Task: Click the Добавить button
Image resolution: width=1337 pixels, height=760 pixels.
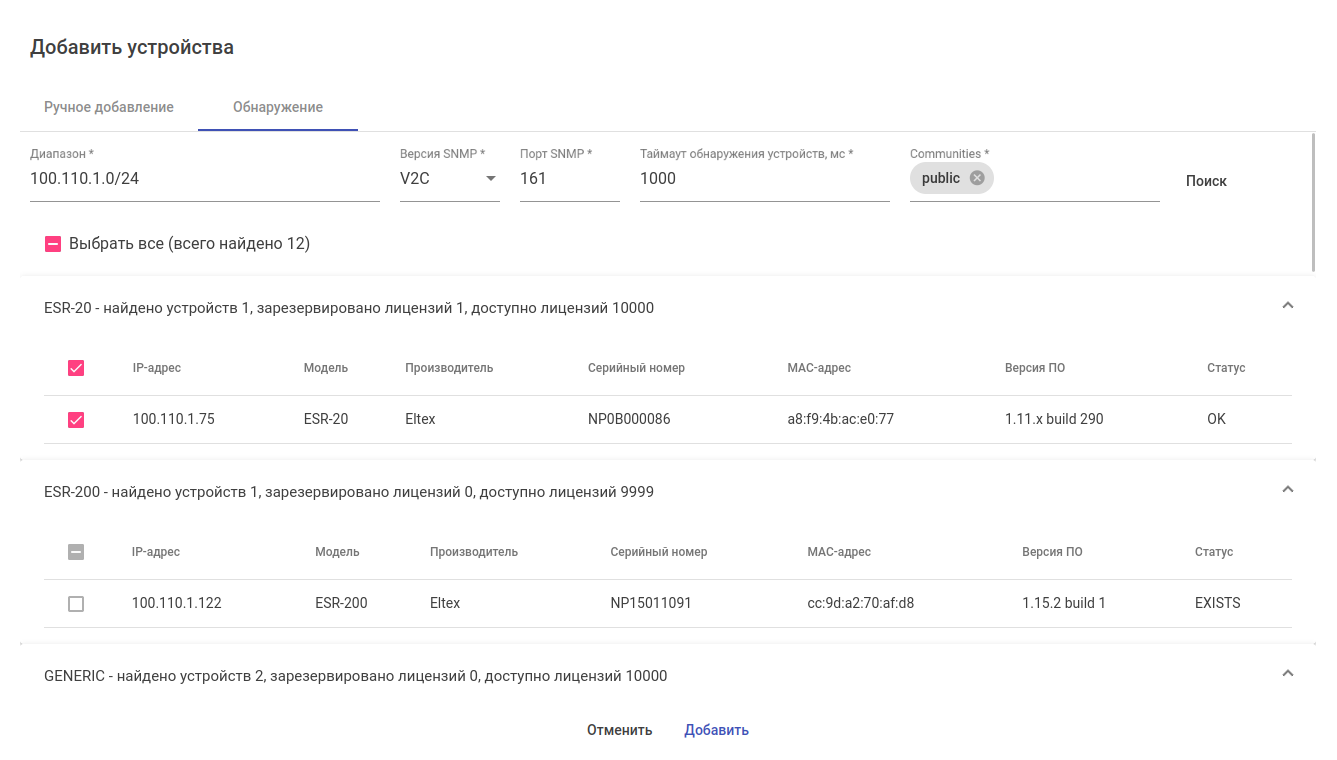Action: click(716, 730)
